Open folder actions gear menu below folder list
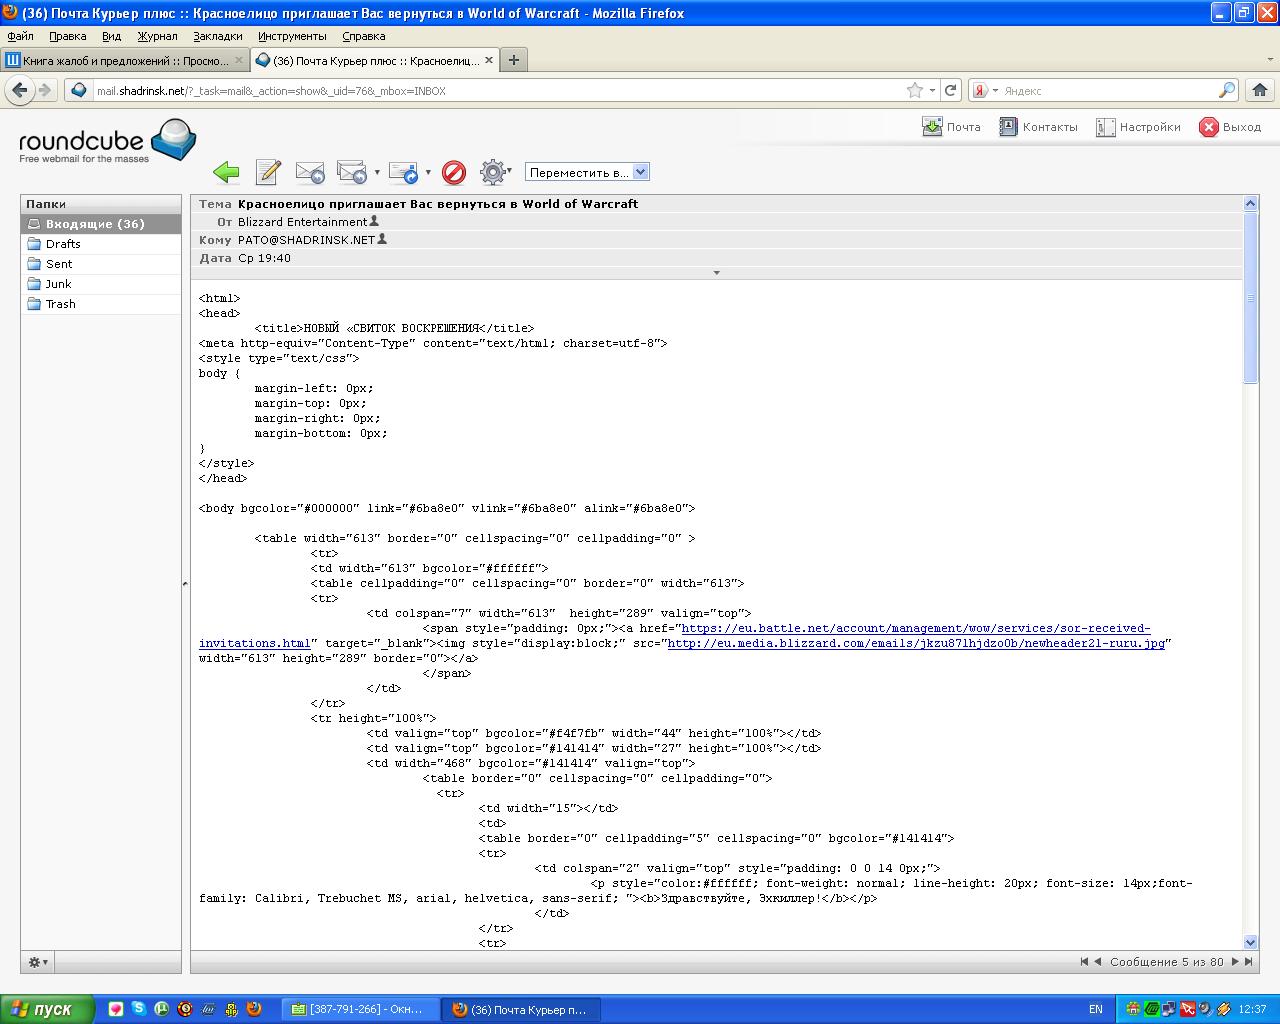 38,962
